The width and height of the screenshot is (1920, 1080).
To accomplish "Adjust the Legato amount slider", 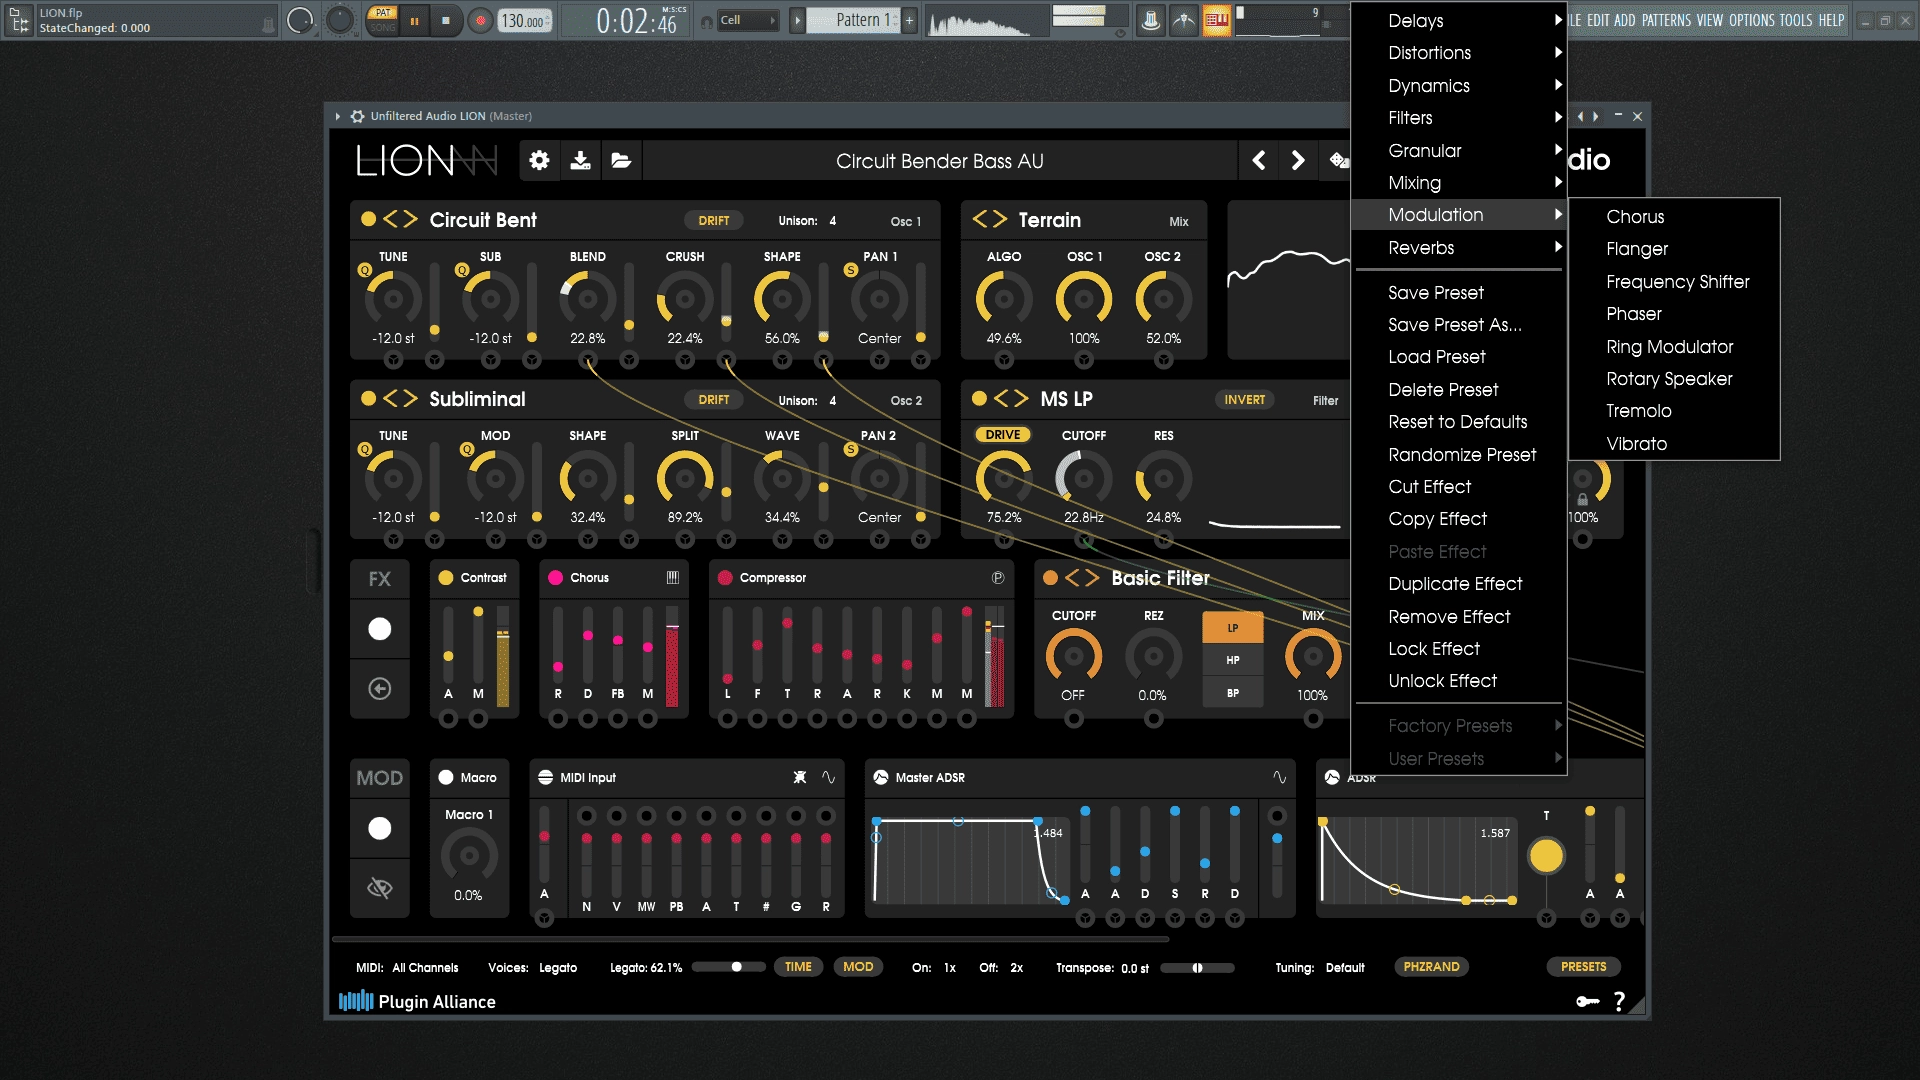I will (728, 967).
